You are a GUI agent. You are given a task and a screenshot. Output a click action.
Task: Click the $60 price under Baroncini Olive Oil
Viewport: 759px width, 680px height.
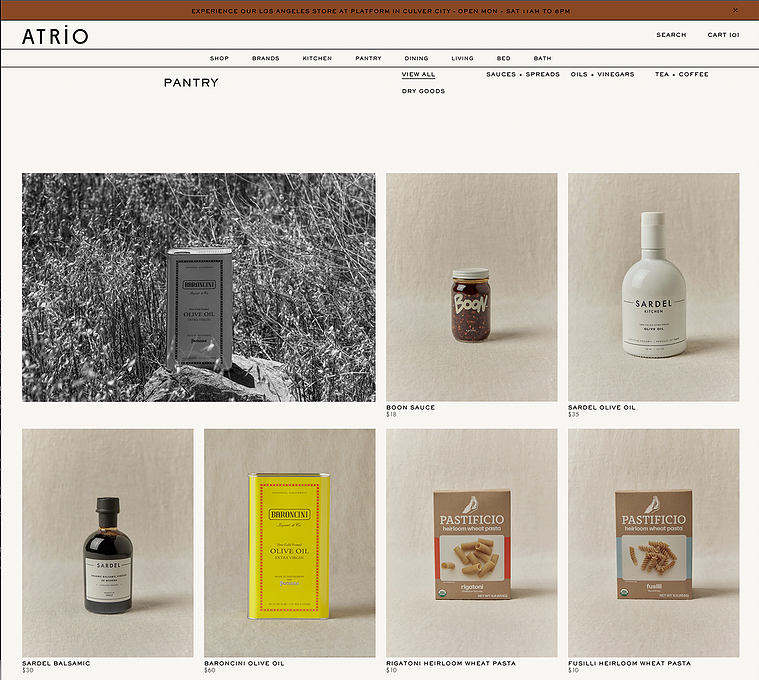210,670
